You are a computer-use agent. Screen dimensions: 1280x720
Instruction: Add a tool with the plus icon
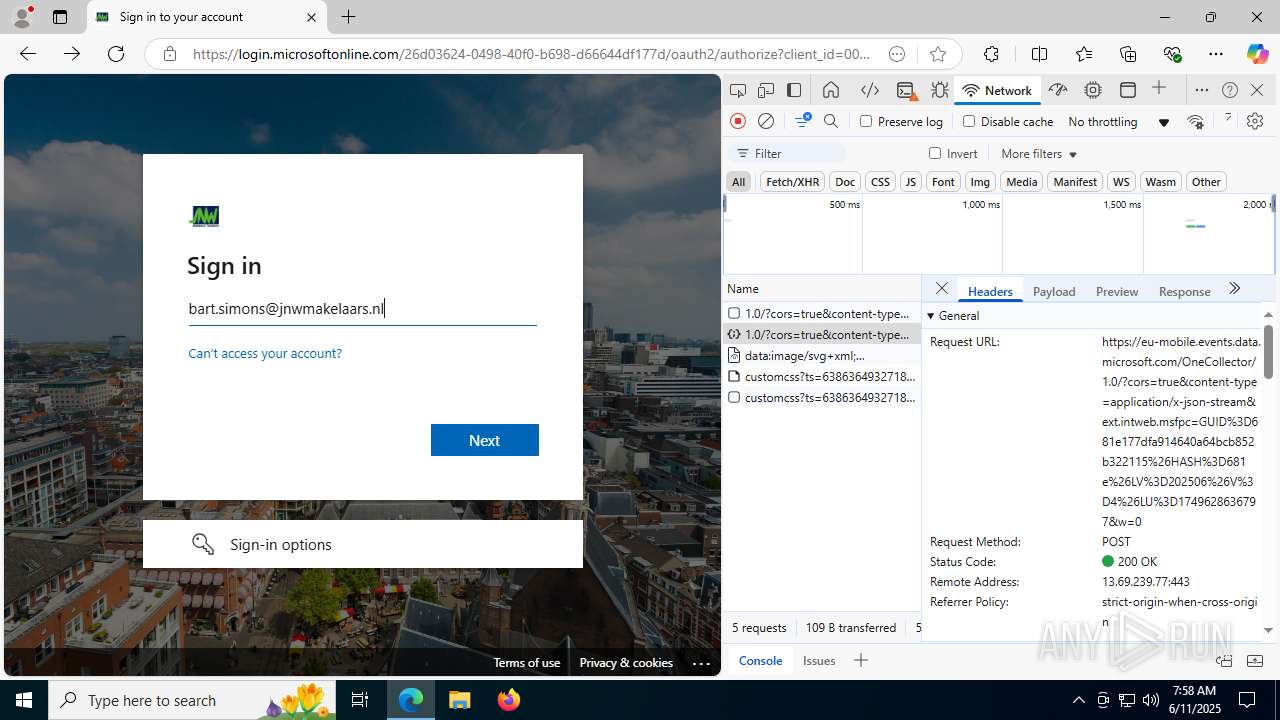1159,89
